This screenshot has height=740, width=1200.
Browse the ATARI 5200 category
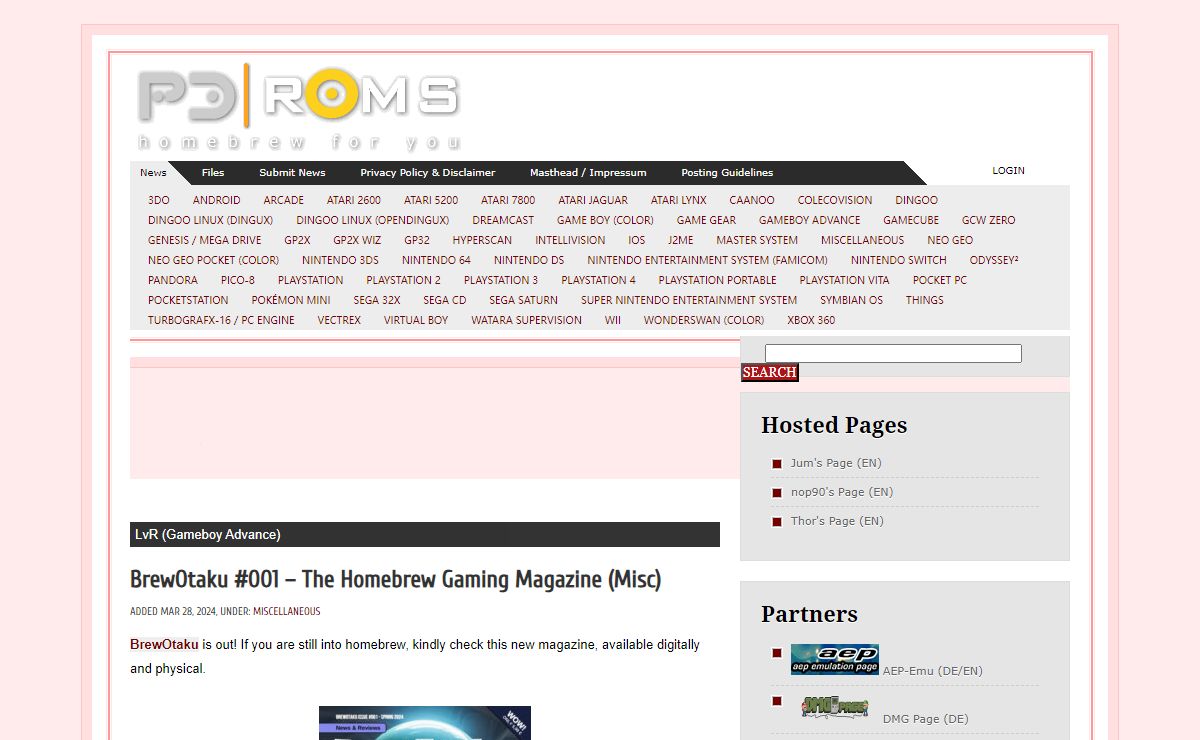(431, 200)
